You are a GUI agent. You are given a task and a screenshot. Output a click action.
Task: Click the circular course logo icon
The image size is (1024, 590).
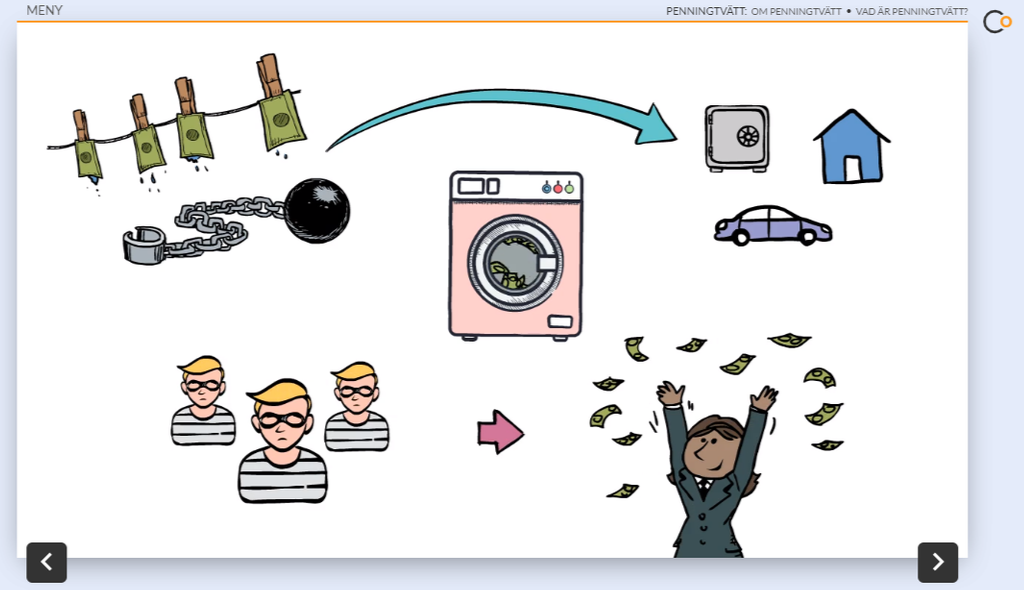coord(997,22)
